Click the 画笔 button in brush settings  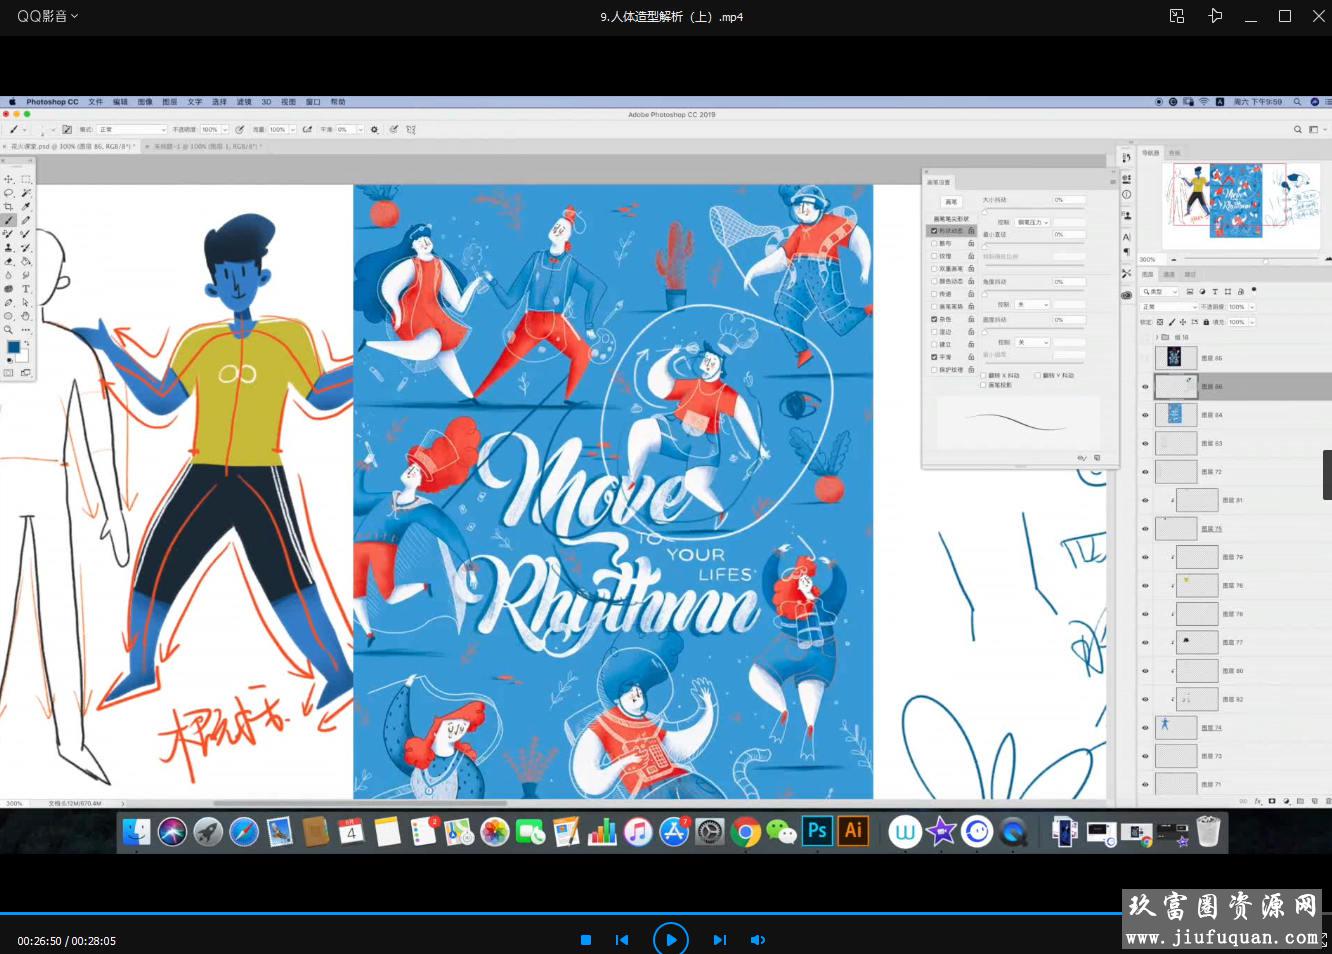(951, 202)
